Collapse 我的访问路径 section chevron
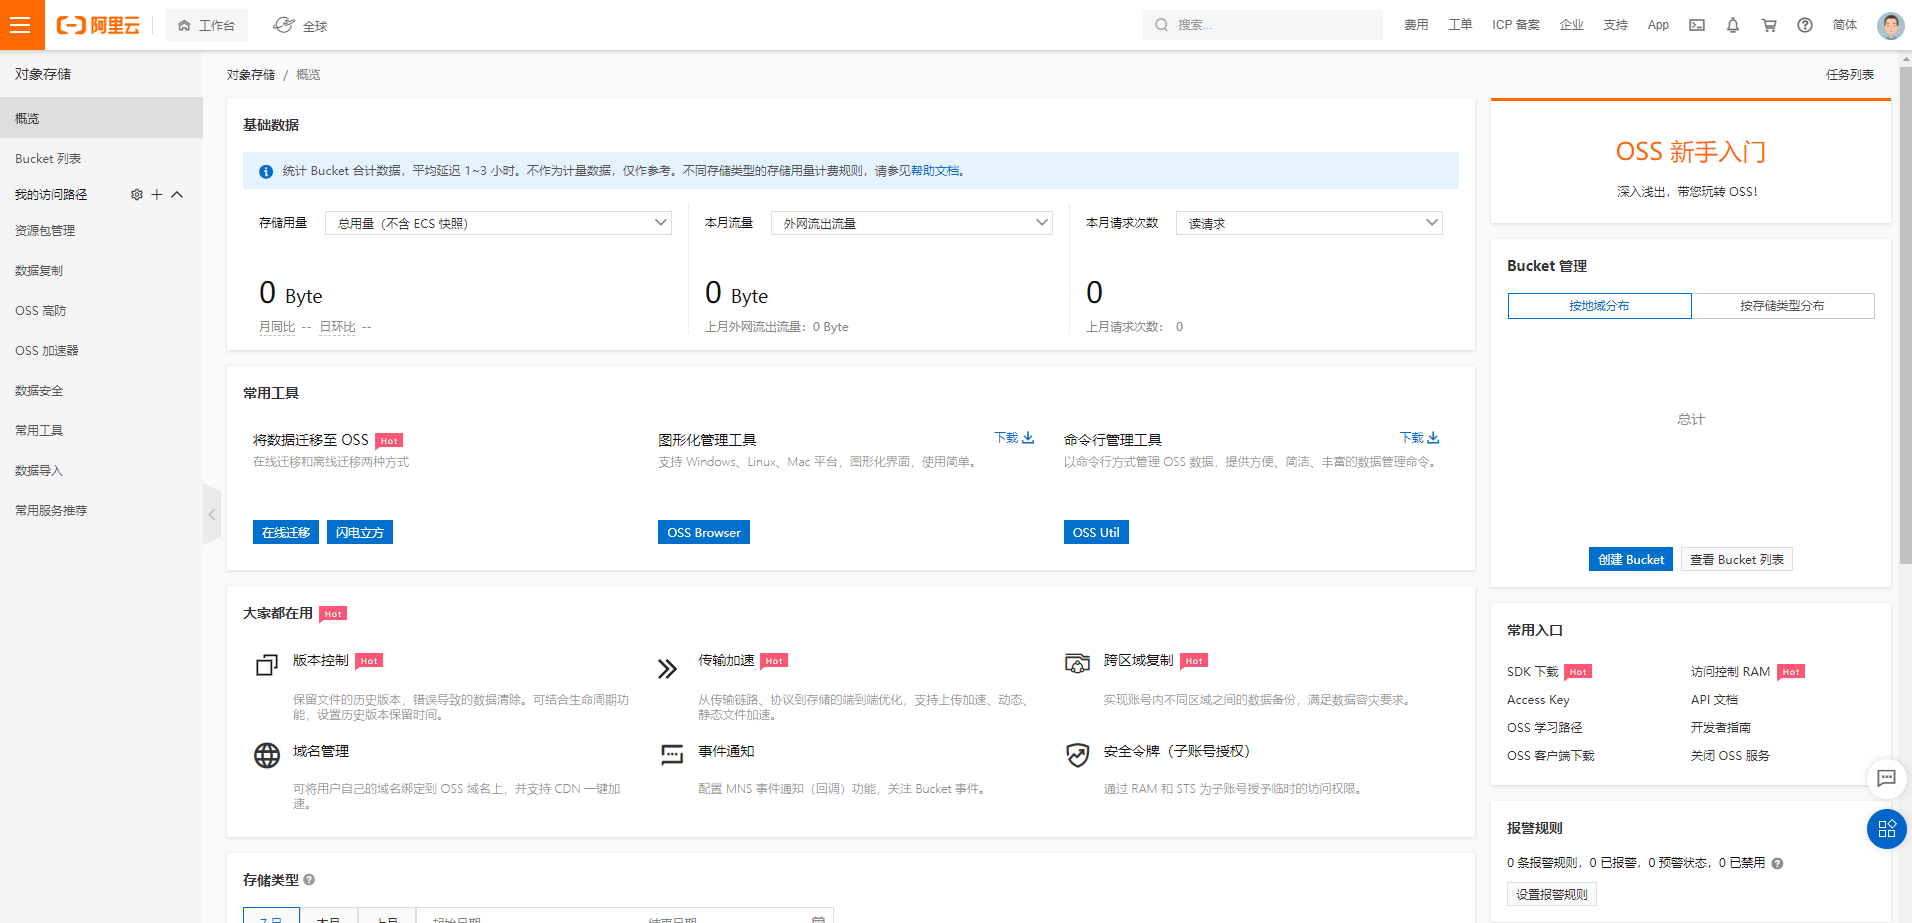1912x923 pixels. (x=177, y=194)
